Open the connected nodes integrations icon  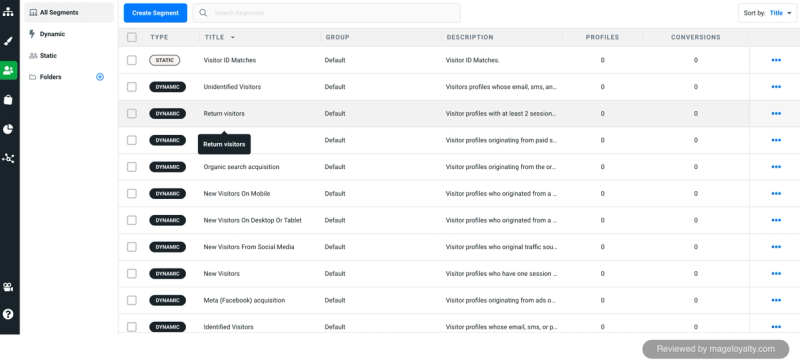click(x=8, y=158)
